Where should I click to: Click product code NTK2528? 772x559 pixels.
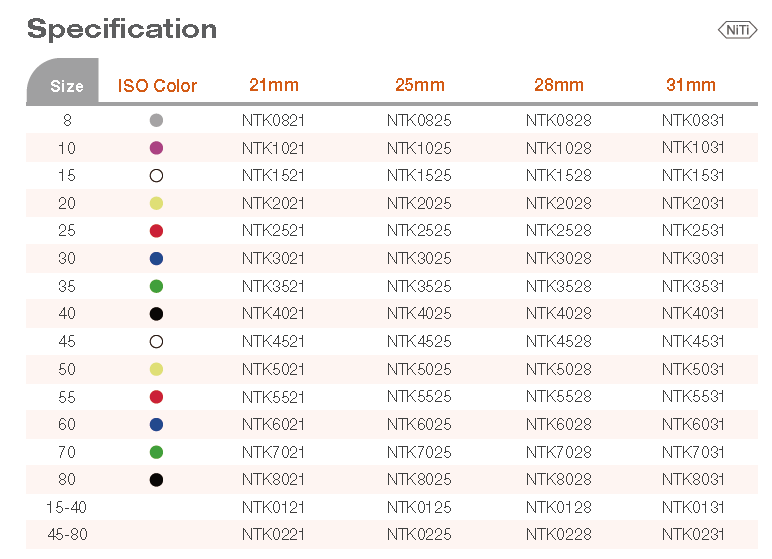click(x=558, y=231)
